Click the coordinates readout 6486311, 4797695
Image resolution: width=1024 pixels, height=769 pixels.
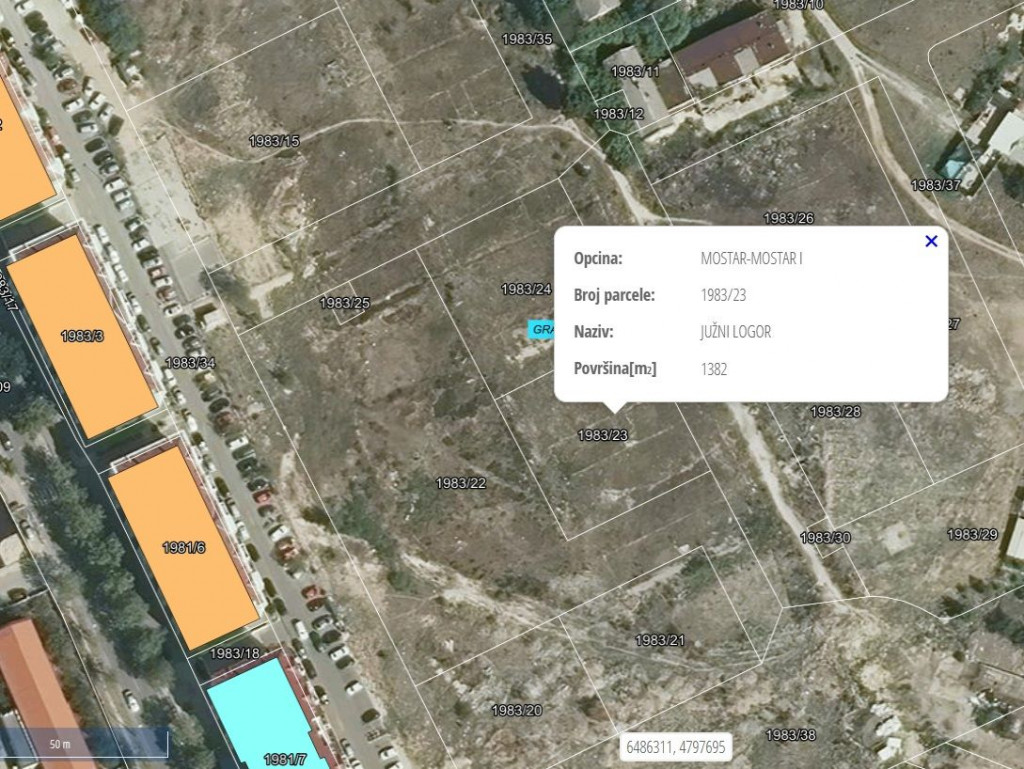[x=676, y=747]
